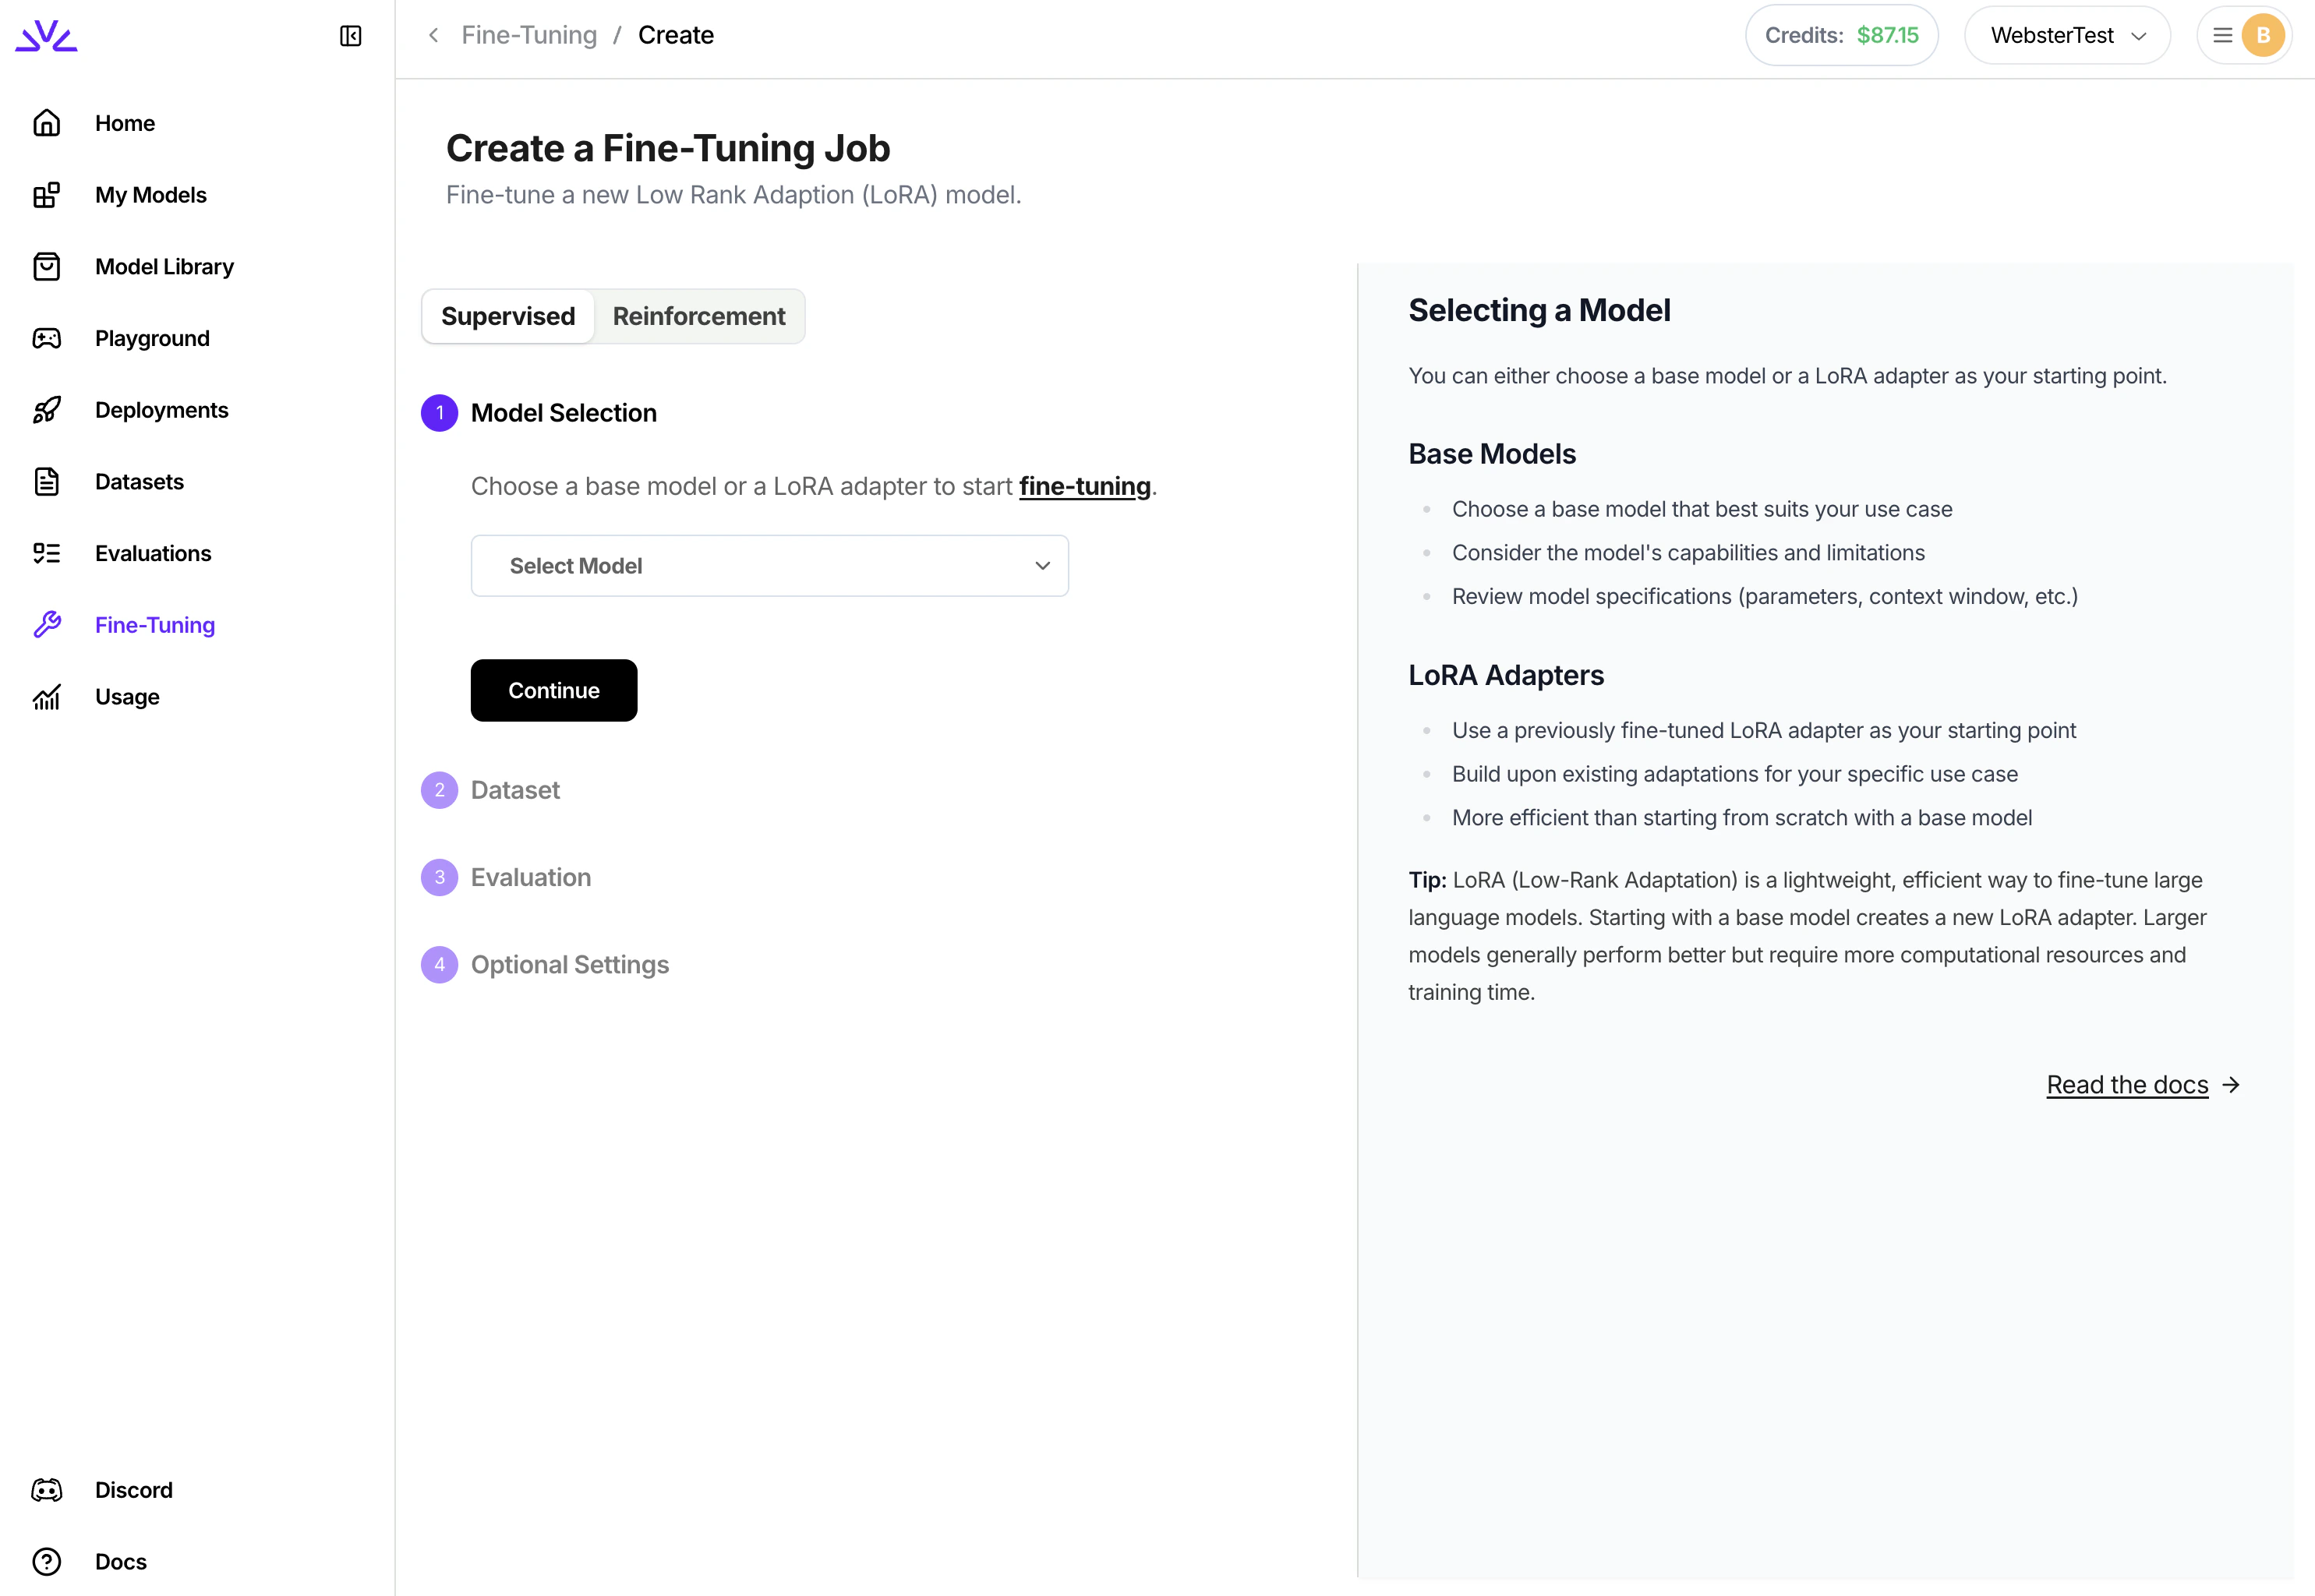
Task: Expand the WebsterTest account dropdown
Action: point(2066,36)
